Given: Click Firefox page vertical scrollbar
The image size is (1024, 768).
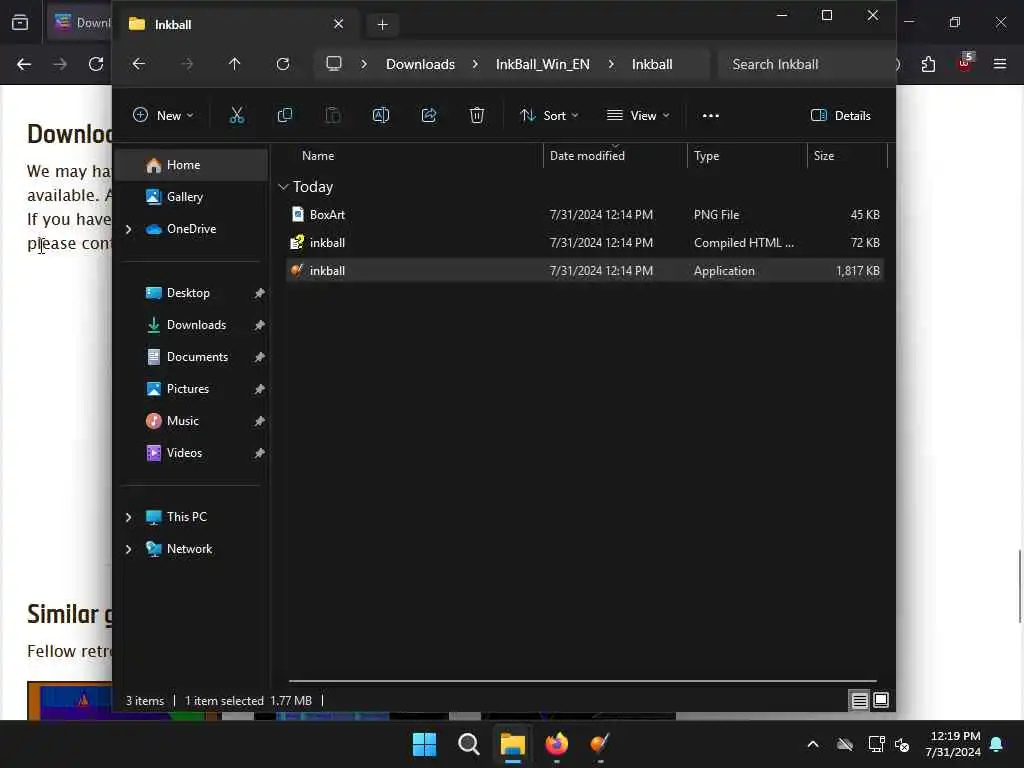Looking at the screenshot, I should pyautogui.click(x=1020, y=586).
